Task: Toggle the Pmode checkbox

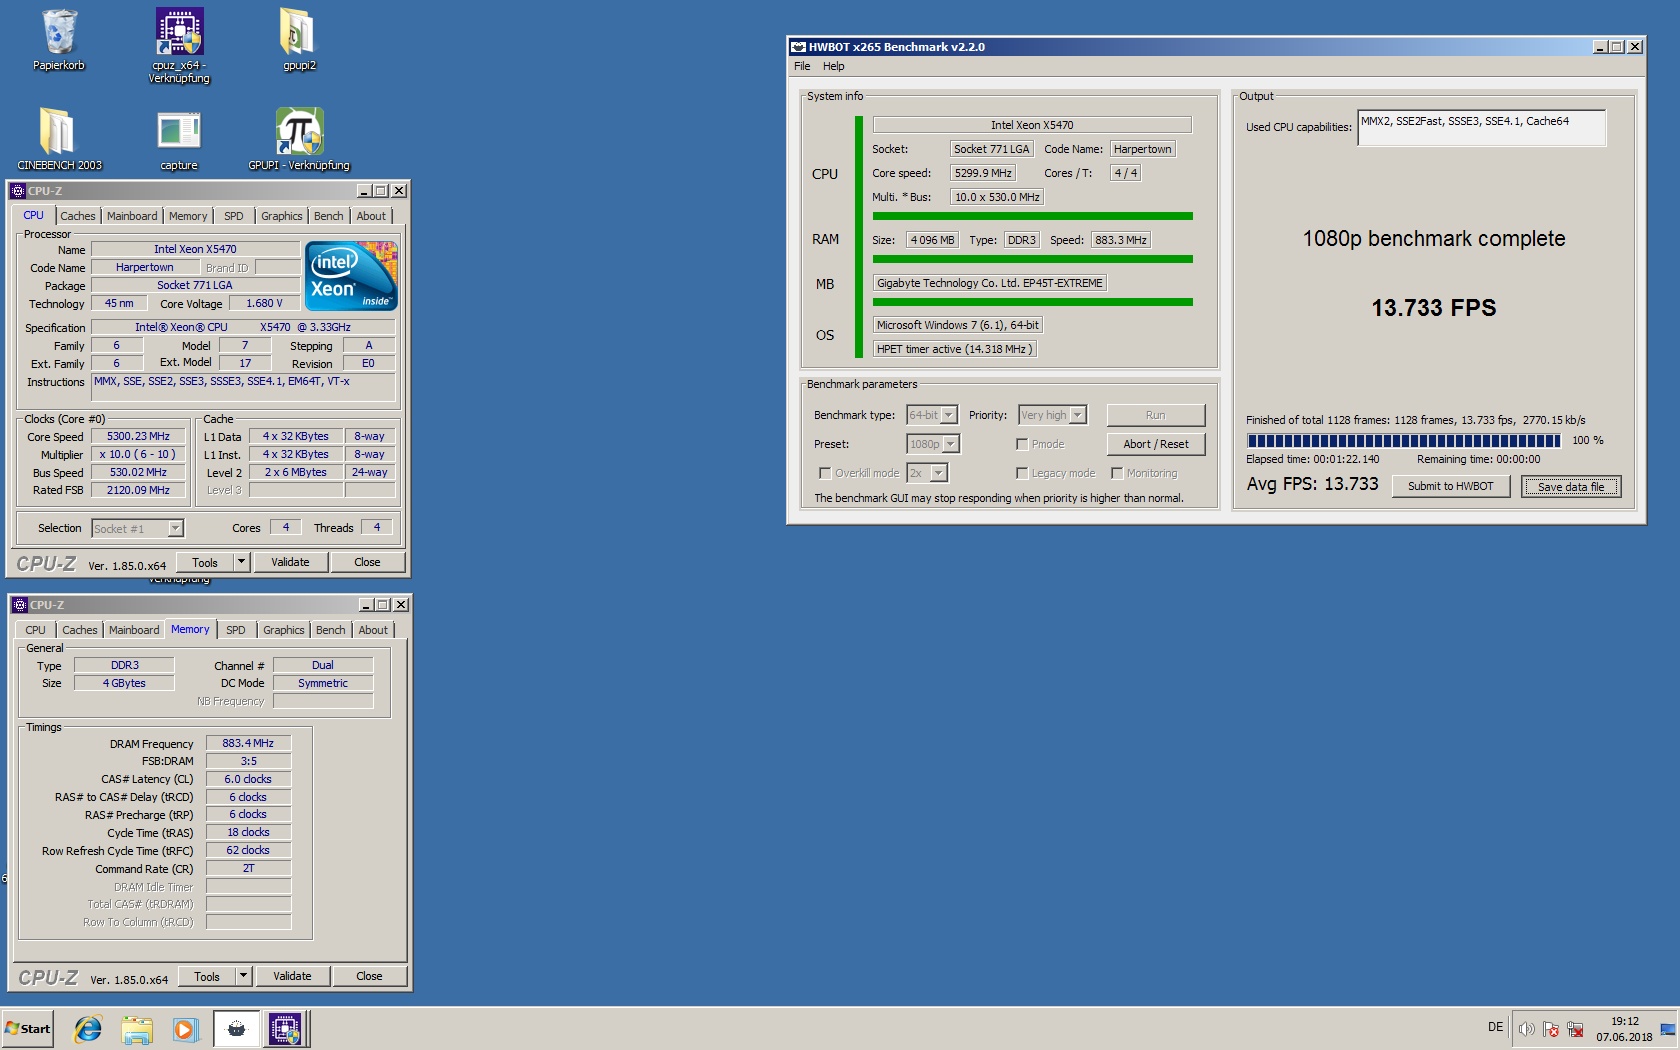Action: 1022,444
